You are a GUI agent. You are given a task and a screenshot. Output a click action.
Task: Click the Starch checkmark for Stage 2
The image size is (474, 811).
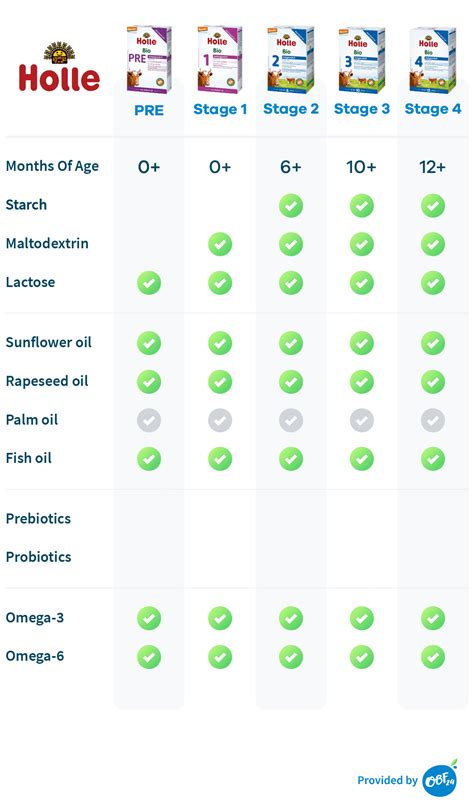[x=291, y=205]
